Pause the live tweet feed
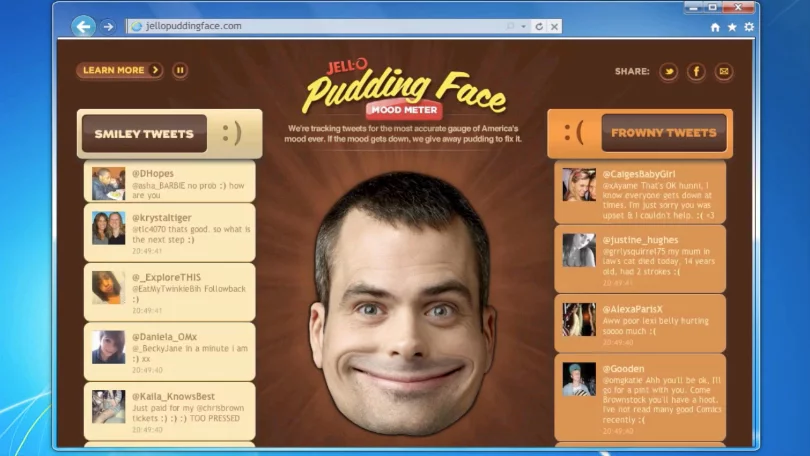The height and width of the screenshot is (456, 810). tap(180, 70)
